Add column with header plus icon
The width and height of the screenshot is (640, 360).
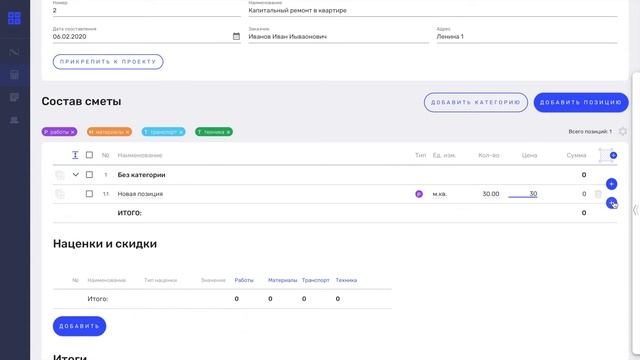(613, 155)
